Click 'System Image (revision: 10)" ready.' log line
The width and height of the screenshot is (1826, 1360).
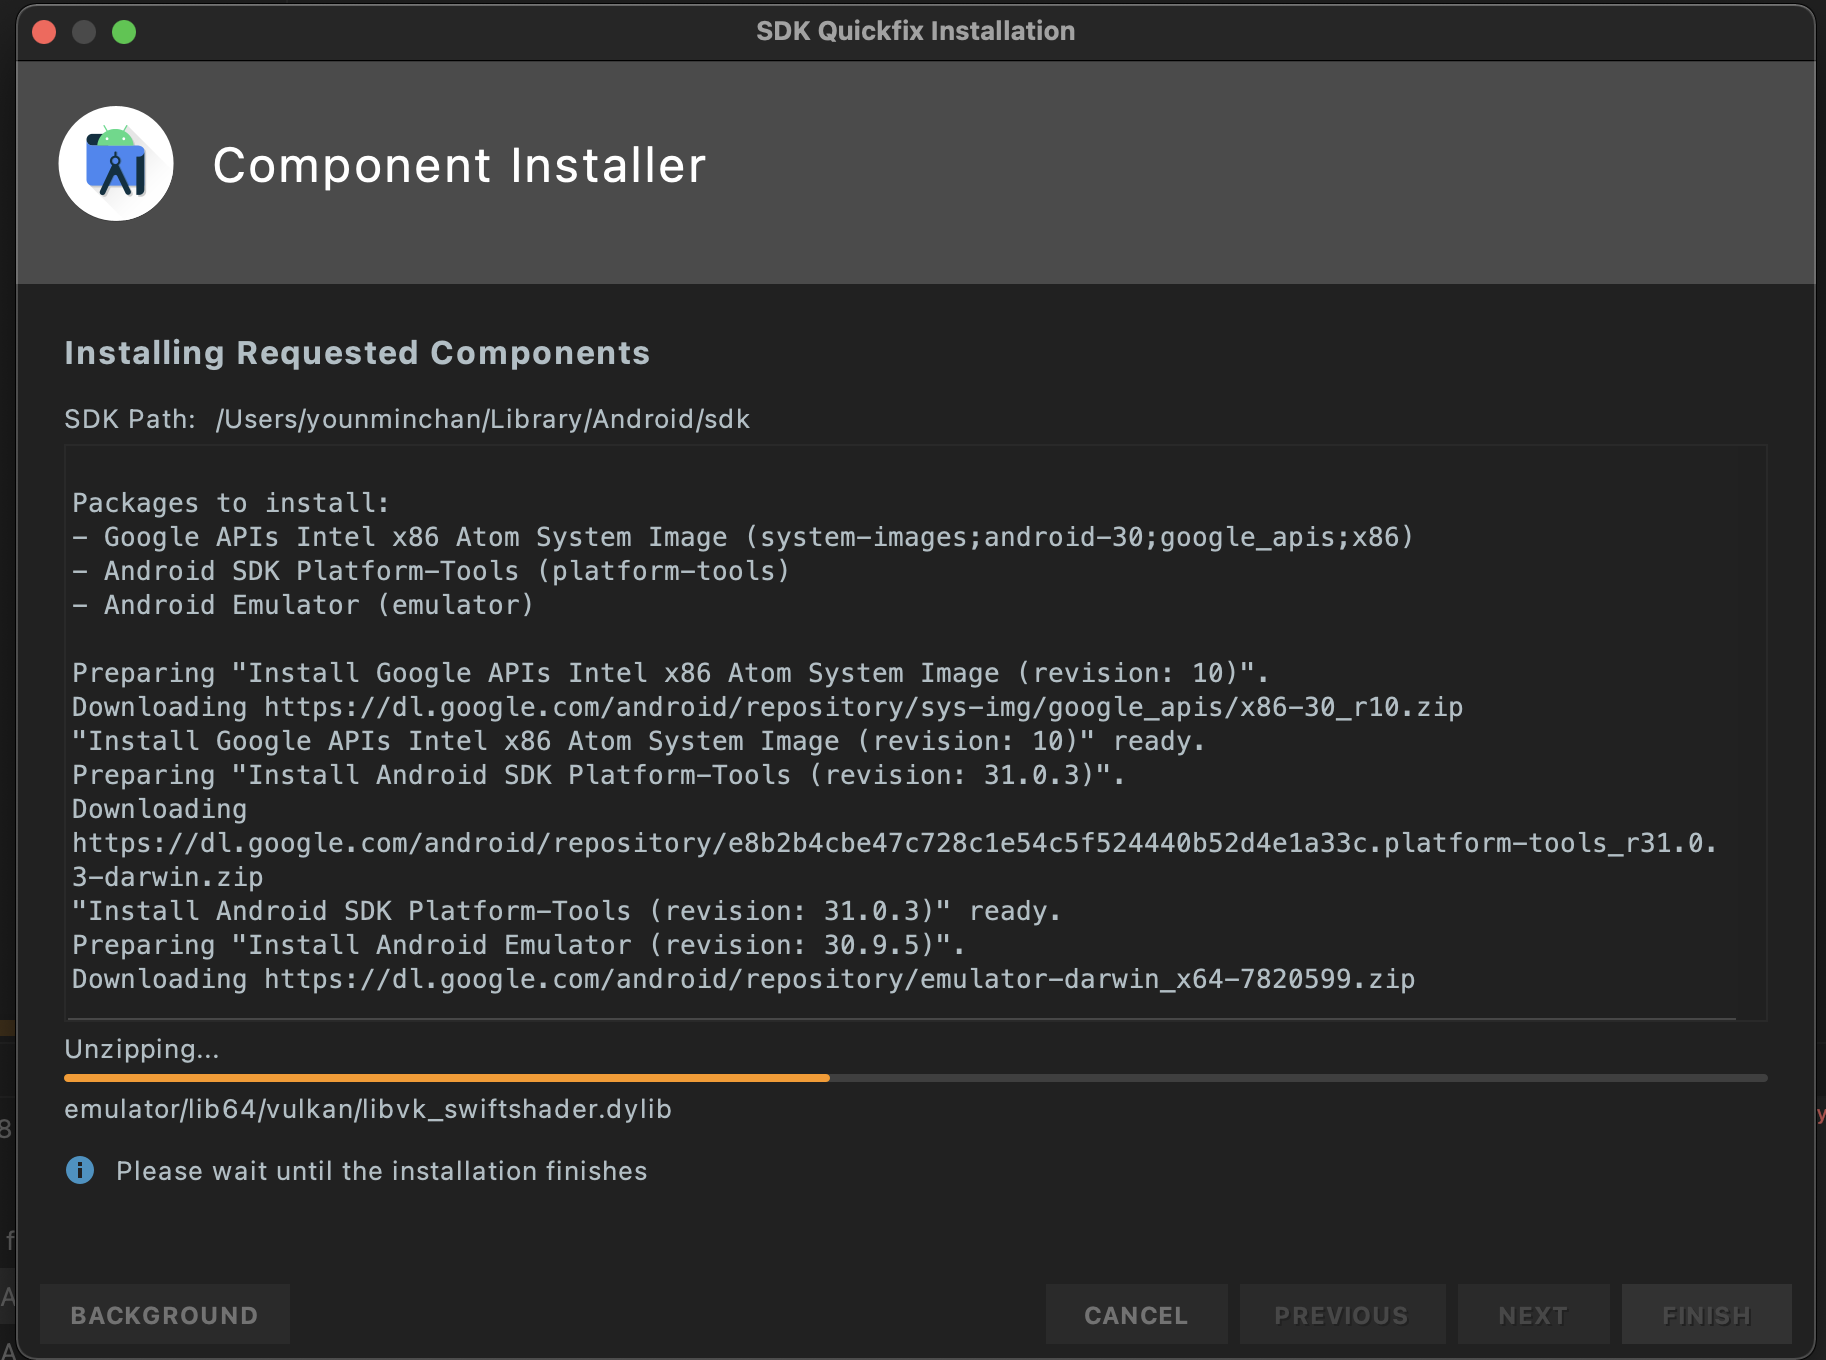[638, 741]
